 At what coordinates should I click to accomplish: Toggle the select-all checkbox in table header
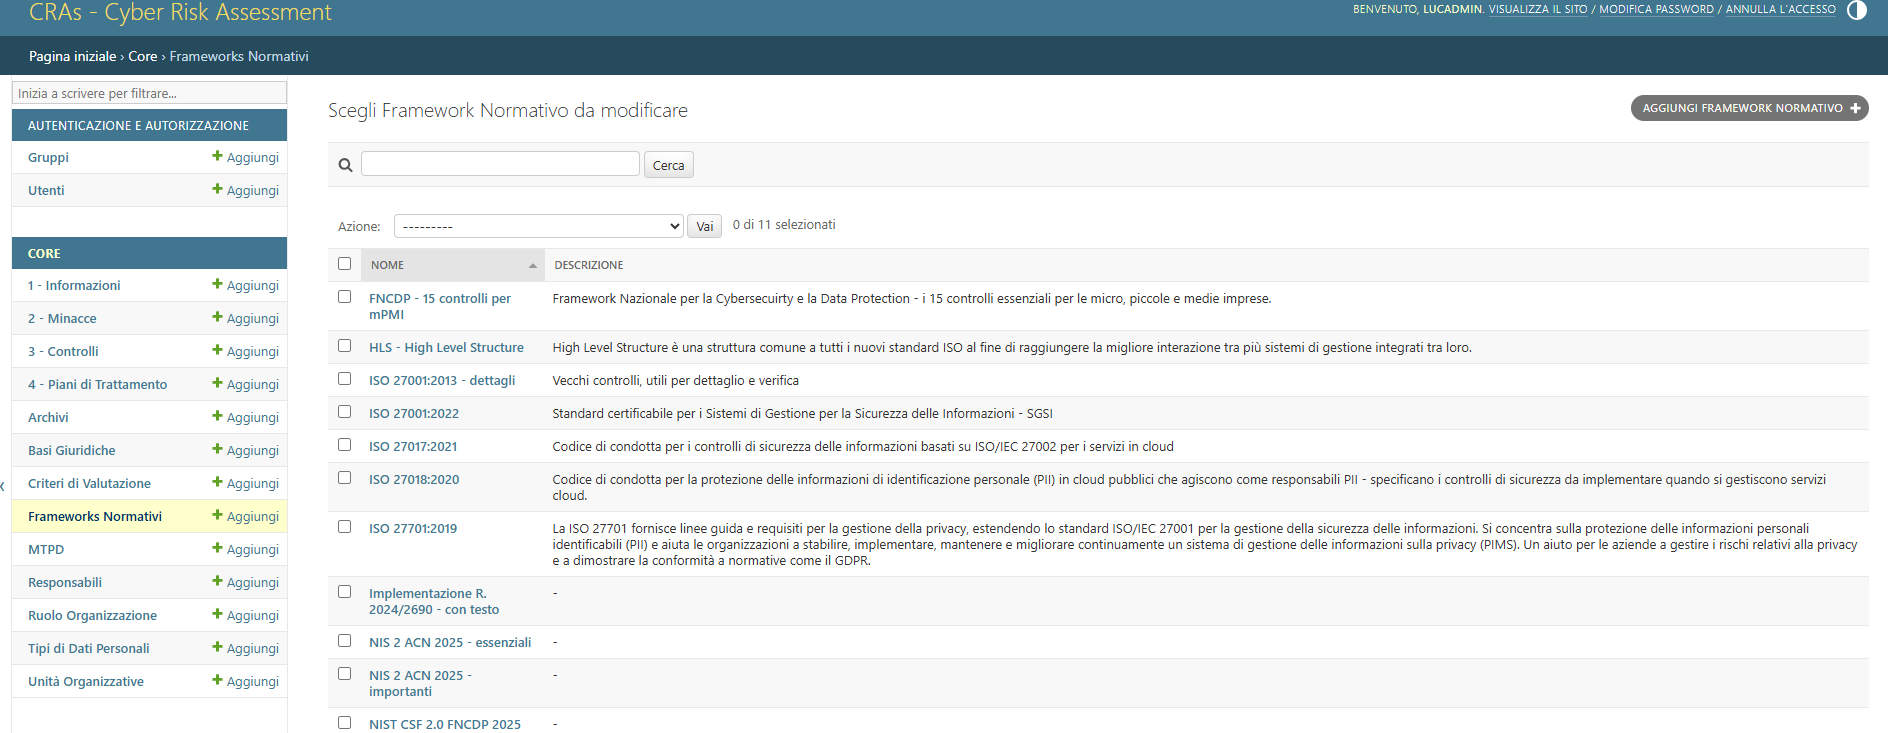point(345,264)
